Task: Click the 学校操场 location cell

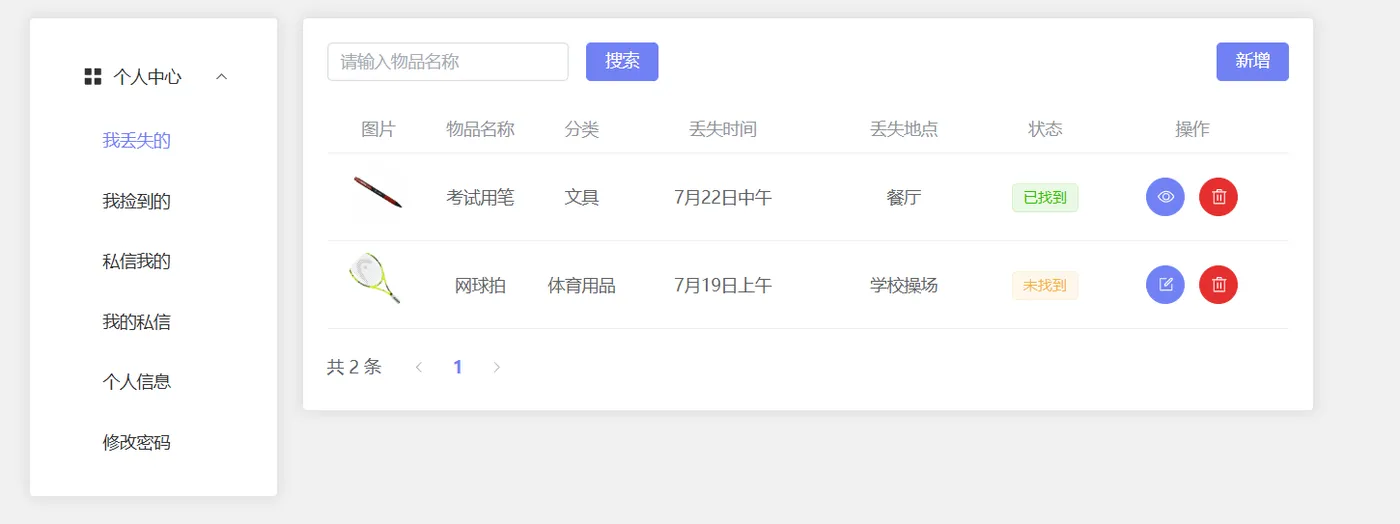Action: 904,286
